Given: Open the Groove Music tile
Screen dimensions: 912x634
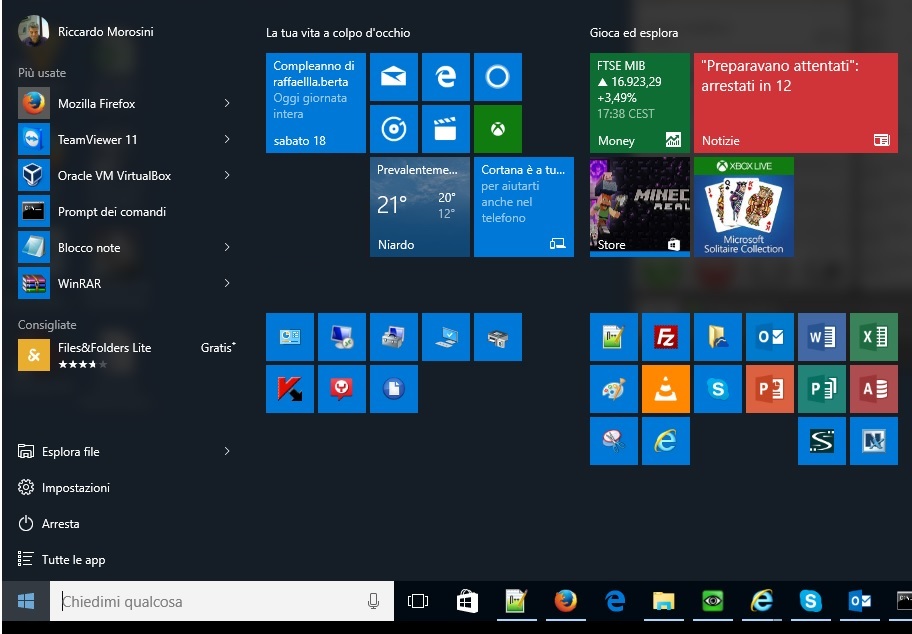Looking at the screenshot, I should [x=394, y=129].
